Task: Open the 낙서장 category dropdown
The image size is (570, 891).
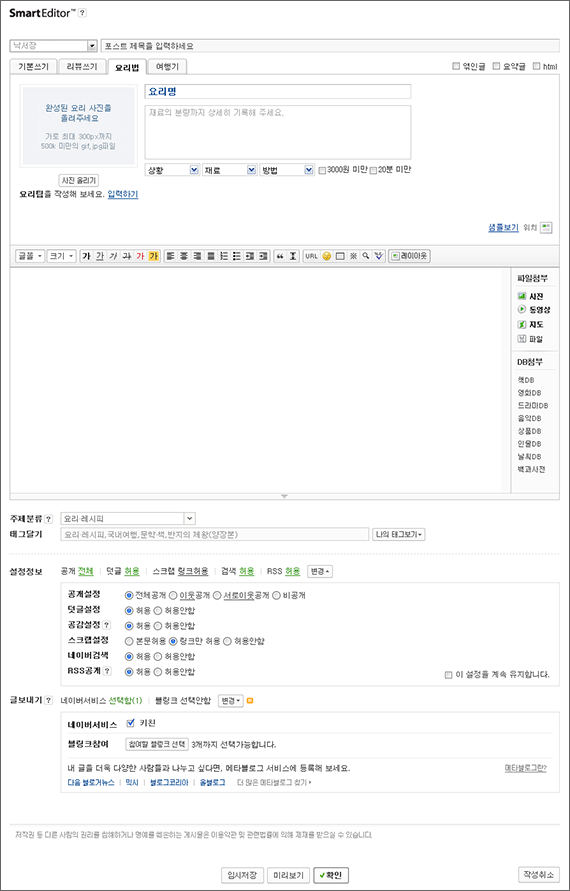Action: [54, 45]
